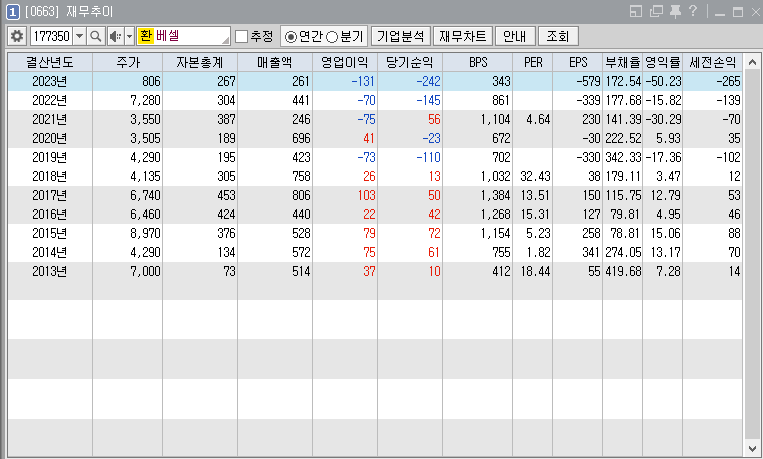Click the stock name field 베셀
This screenshot has height=459, width=763.
click(x=183, y=37)
